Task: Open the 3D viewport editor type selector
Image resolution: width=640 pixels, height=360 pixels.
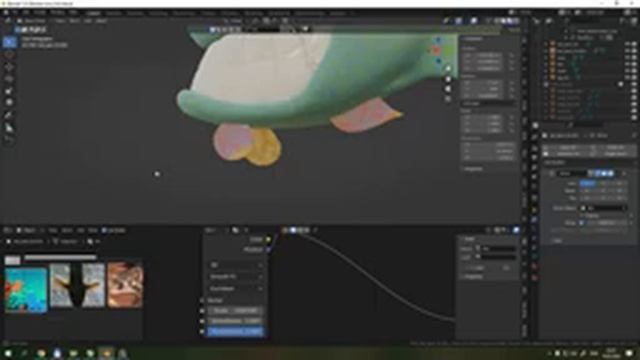Action: 7,20
